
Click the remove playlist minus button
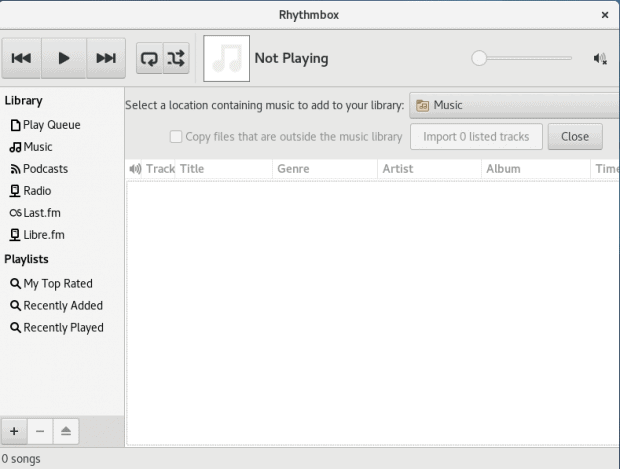pyautogui.click(x=40, y=431)
